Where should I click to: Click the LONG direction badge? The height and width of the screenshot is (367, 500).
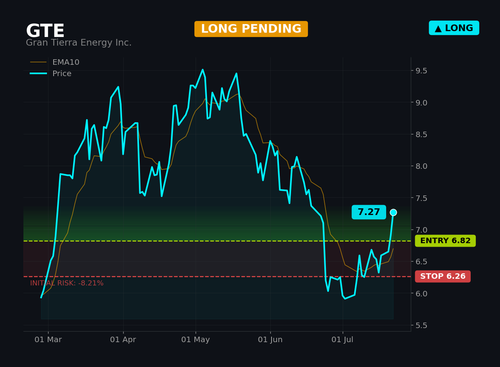point(454,28)
